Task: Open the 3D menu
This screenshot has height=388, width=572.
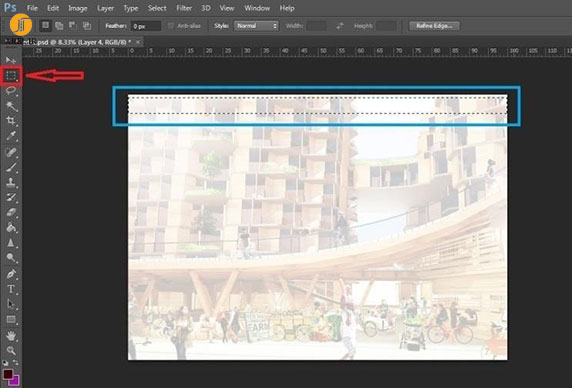Action: click(206, 8)
